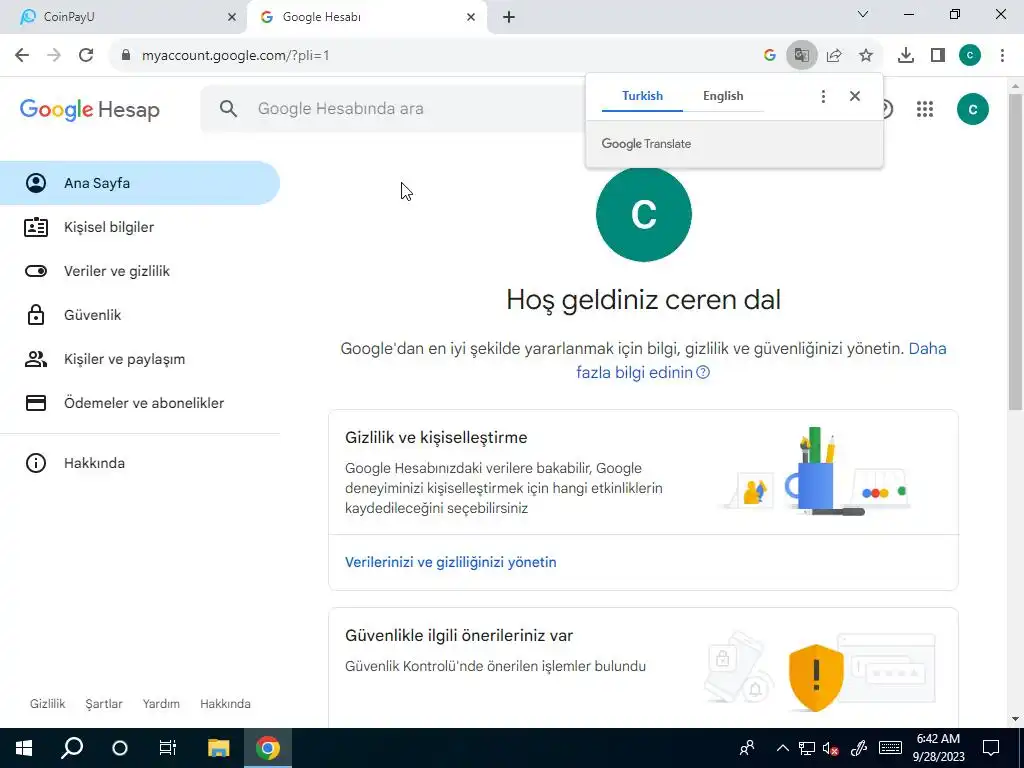
Task: Open Şartlar footer link
Action: 104,704
